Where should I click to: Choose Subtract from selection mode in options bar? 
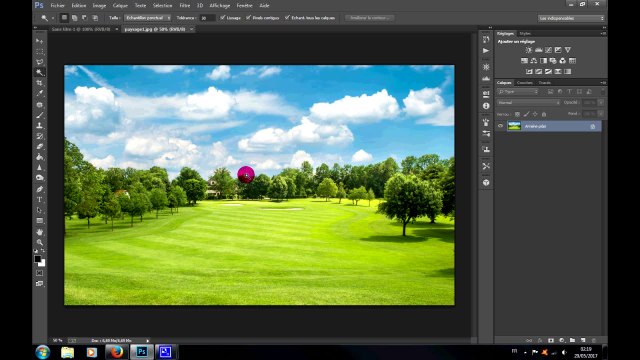pos(84,18)
